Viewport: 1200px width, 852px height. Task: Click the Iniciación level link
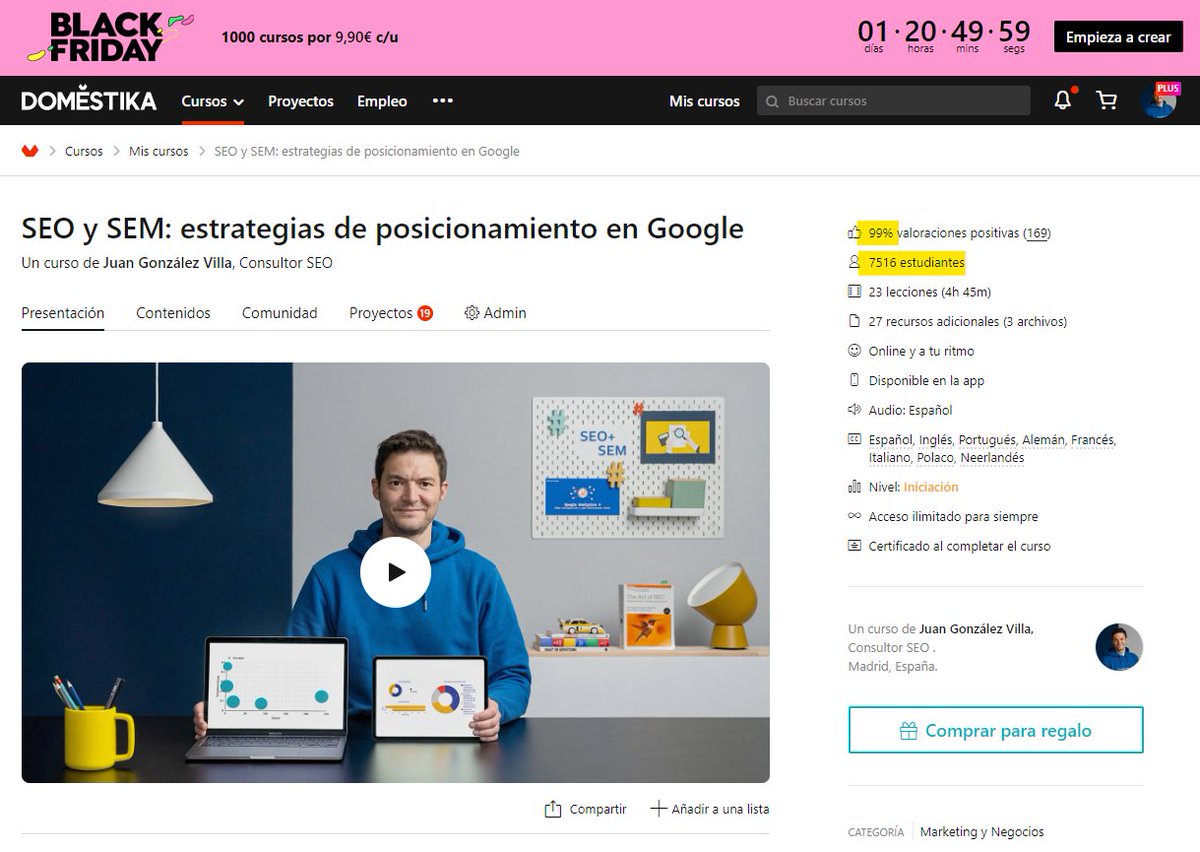pyautogui.click(x=931, y=487)
